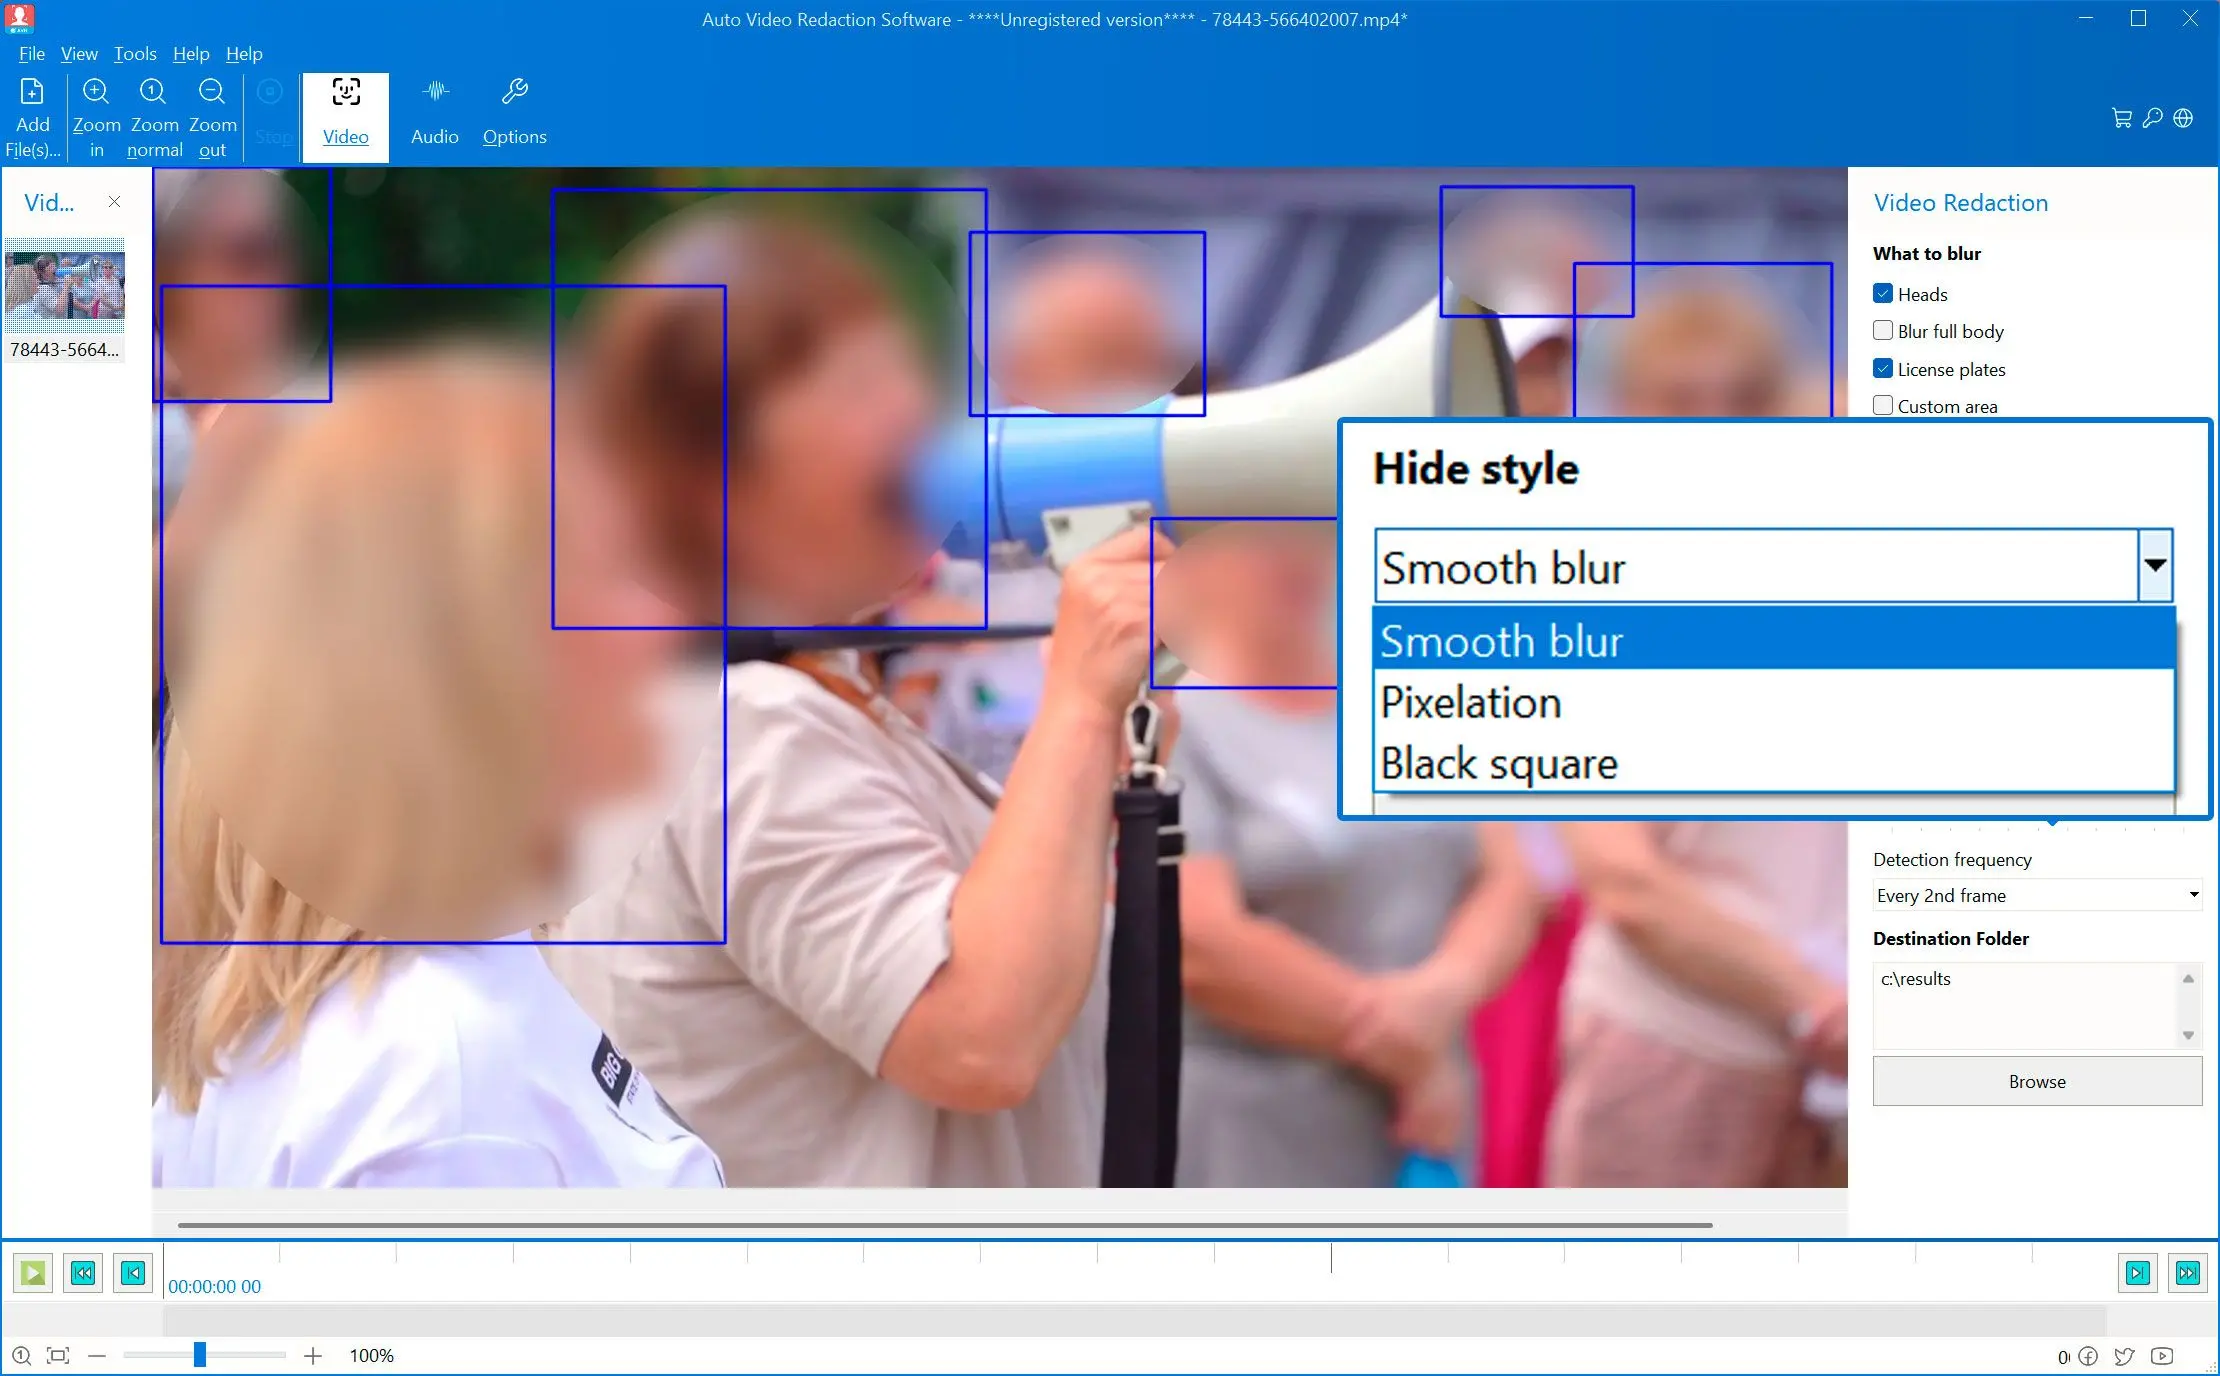Click the zoom level slider handle

click(200, 1355)
